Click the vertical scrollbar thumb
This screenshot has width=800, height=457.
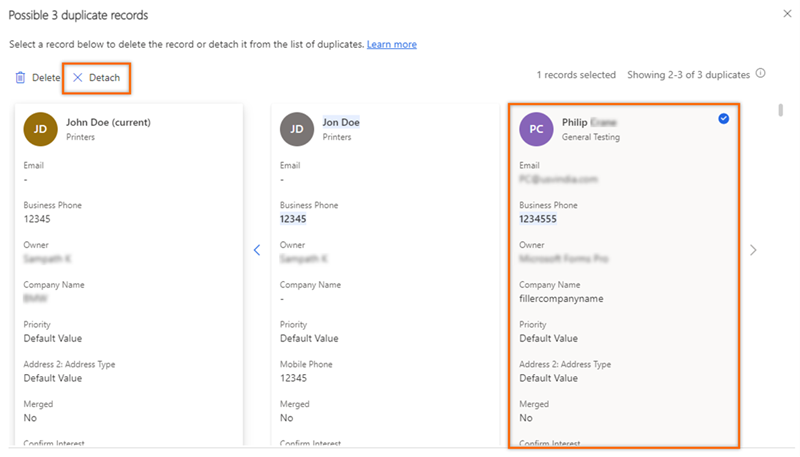coord(780,110)
